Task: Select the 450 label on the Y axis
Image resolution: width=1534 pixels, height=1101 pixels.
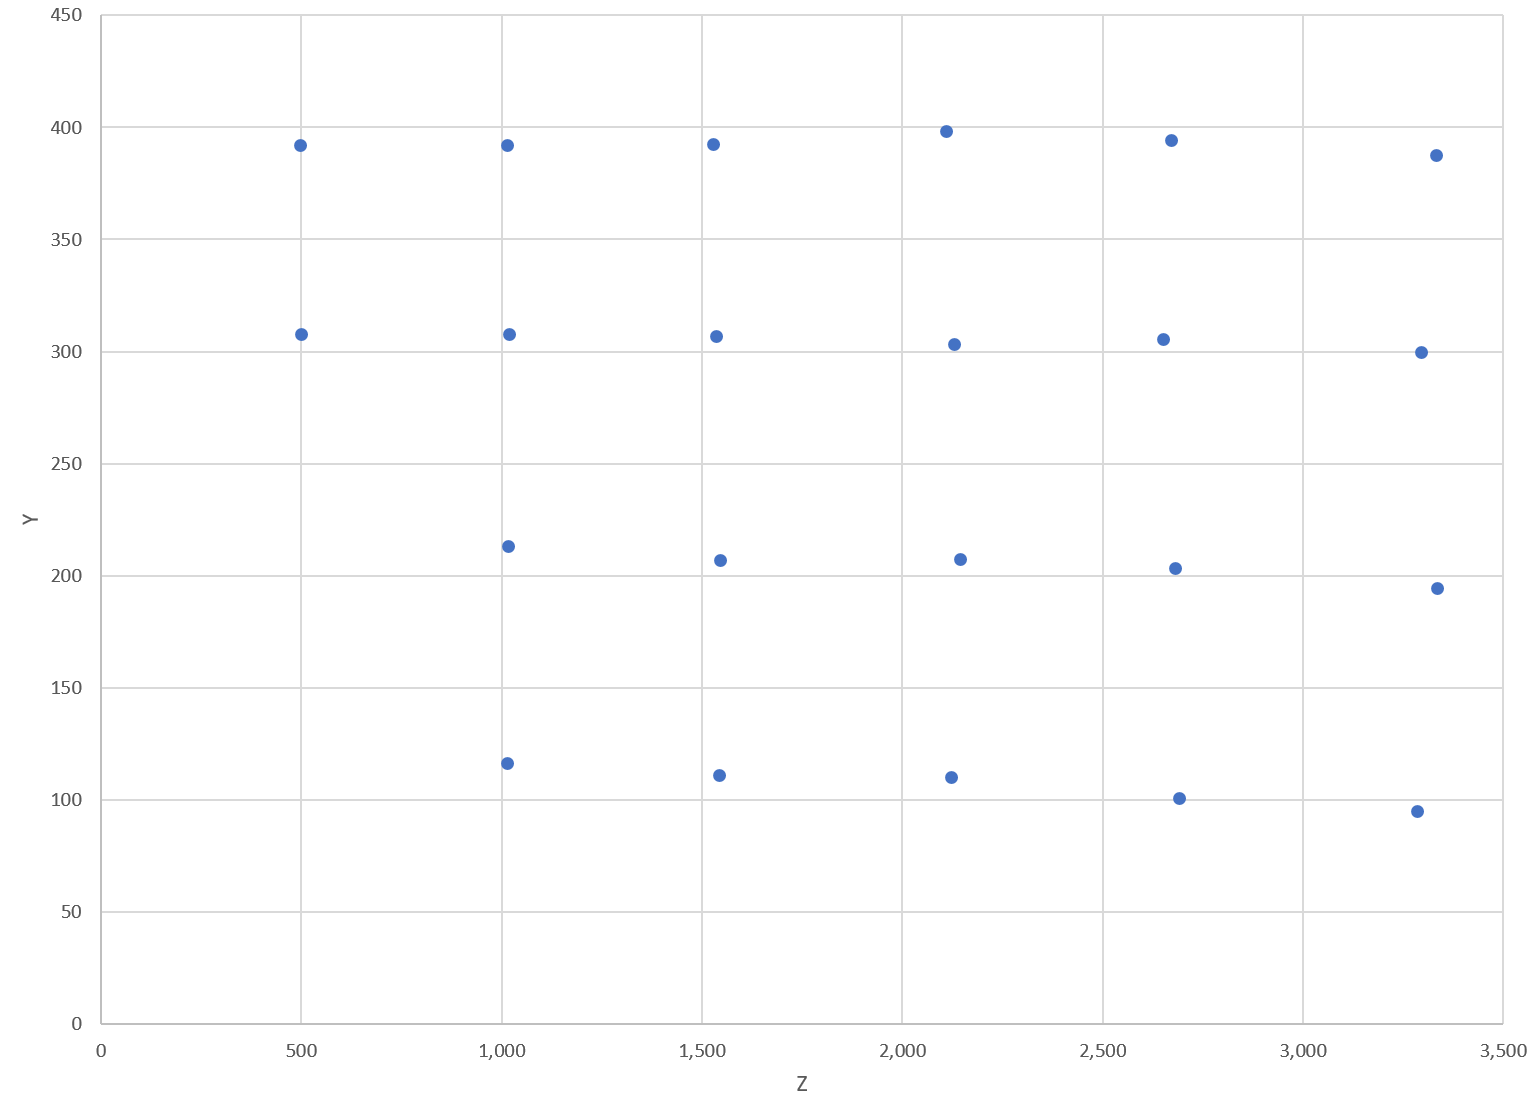Action: (x=68, y=16)
